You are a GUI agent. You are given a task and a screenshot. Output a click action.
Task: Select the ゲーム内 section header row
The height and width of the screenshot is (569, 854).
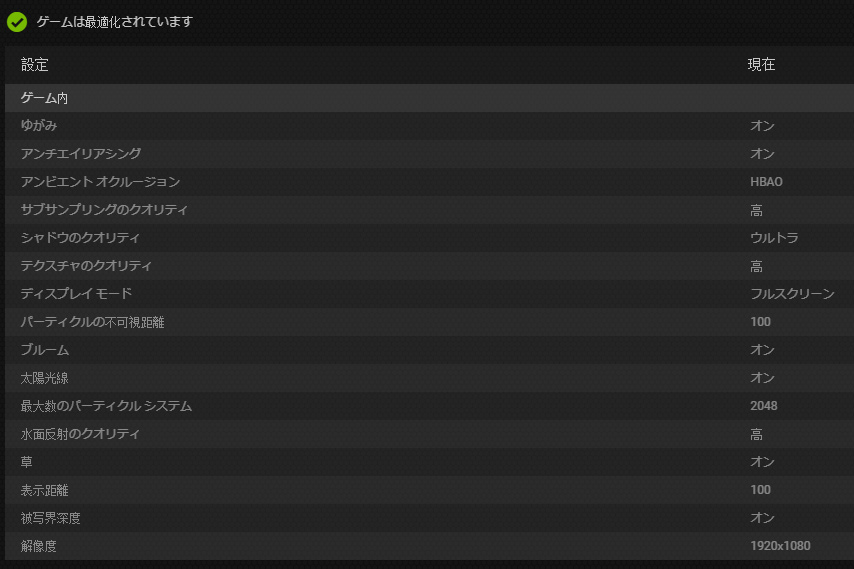point(45,98)
